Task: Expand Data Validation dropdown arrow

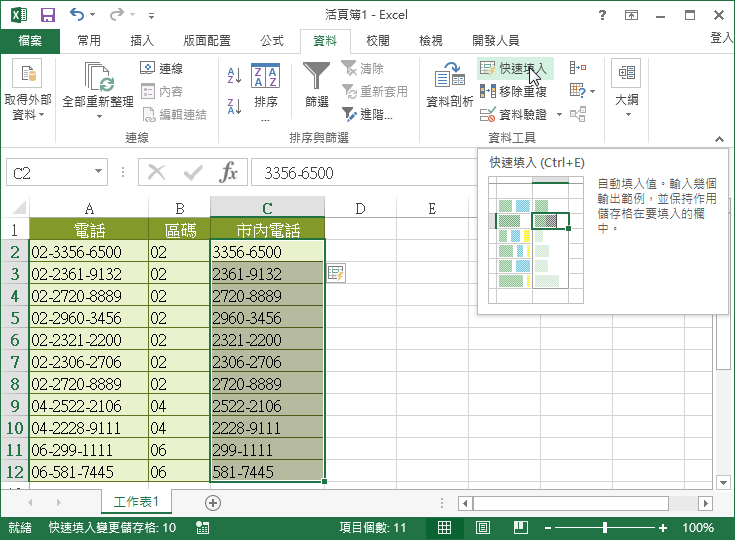Action: pyautogui.click(x=559, y=114)
